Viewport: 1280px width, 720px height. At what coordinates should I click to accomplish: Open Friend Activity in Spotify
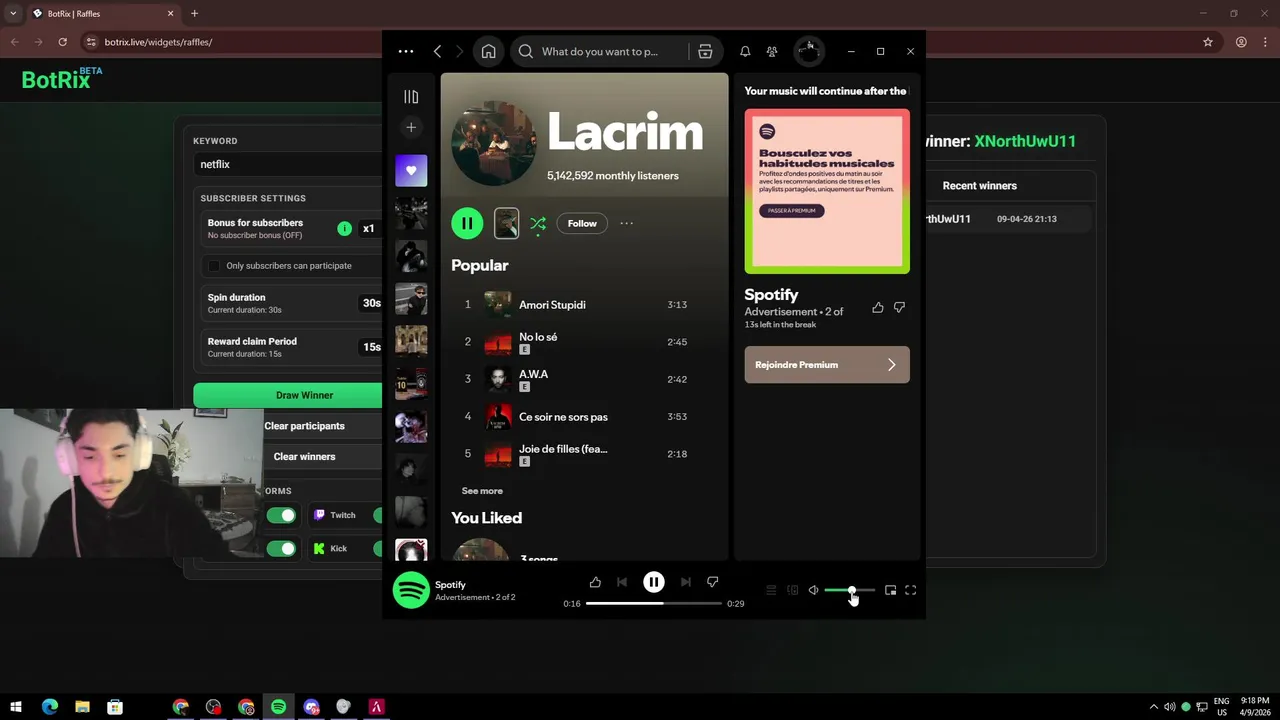coord(772,51)
